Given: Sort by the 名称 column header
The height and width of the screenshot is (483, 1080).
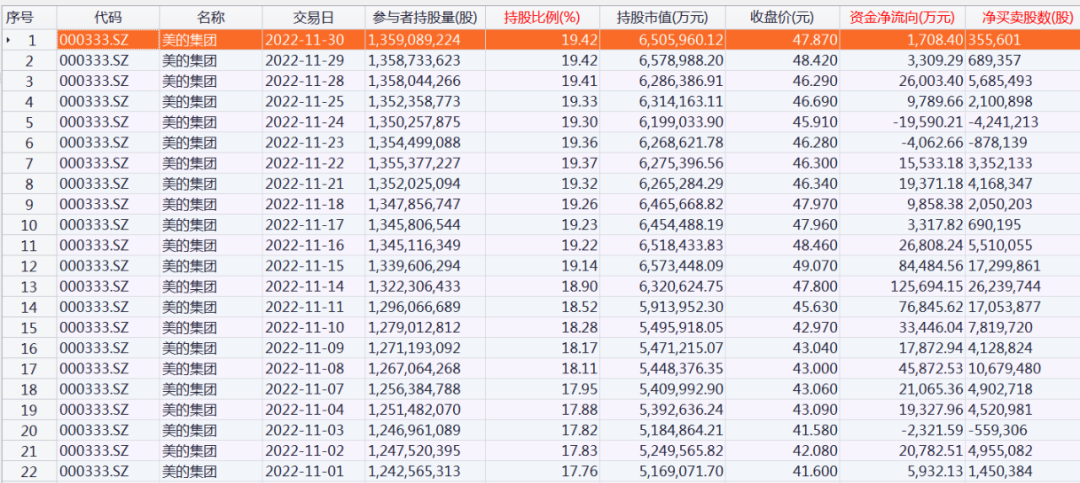Looking at the screenshot, I should coord(211,17).
